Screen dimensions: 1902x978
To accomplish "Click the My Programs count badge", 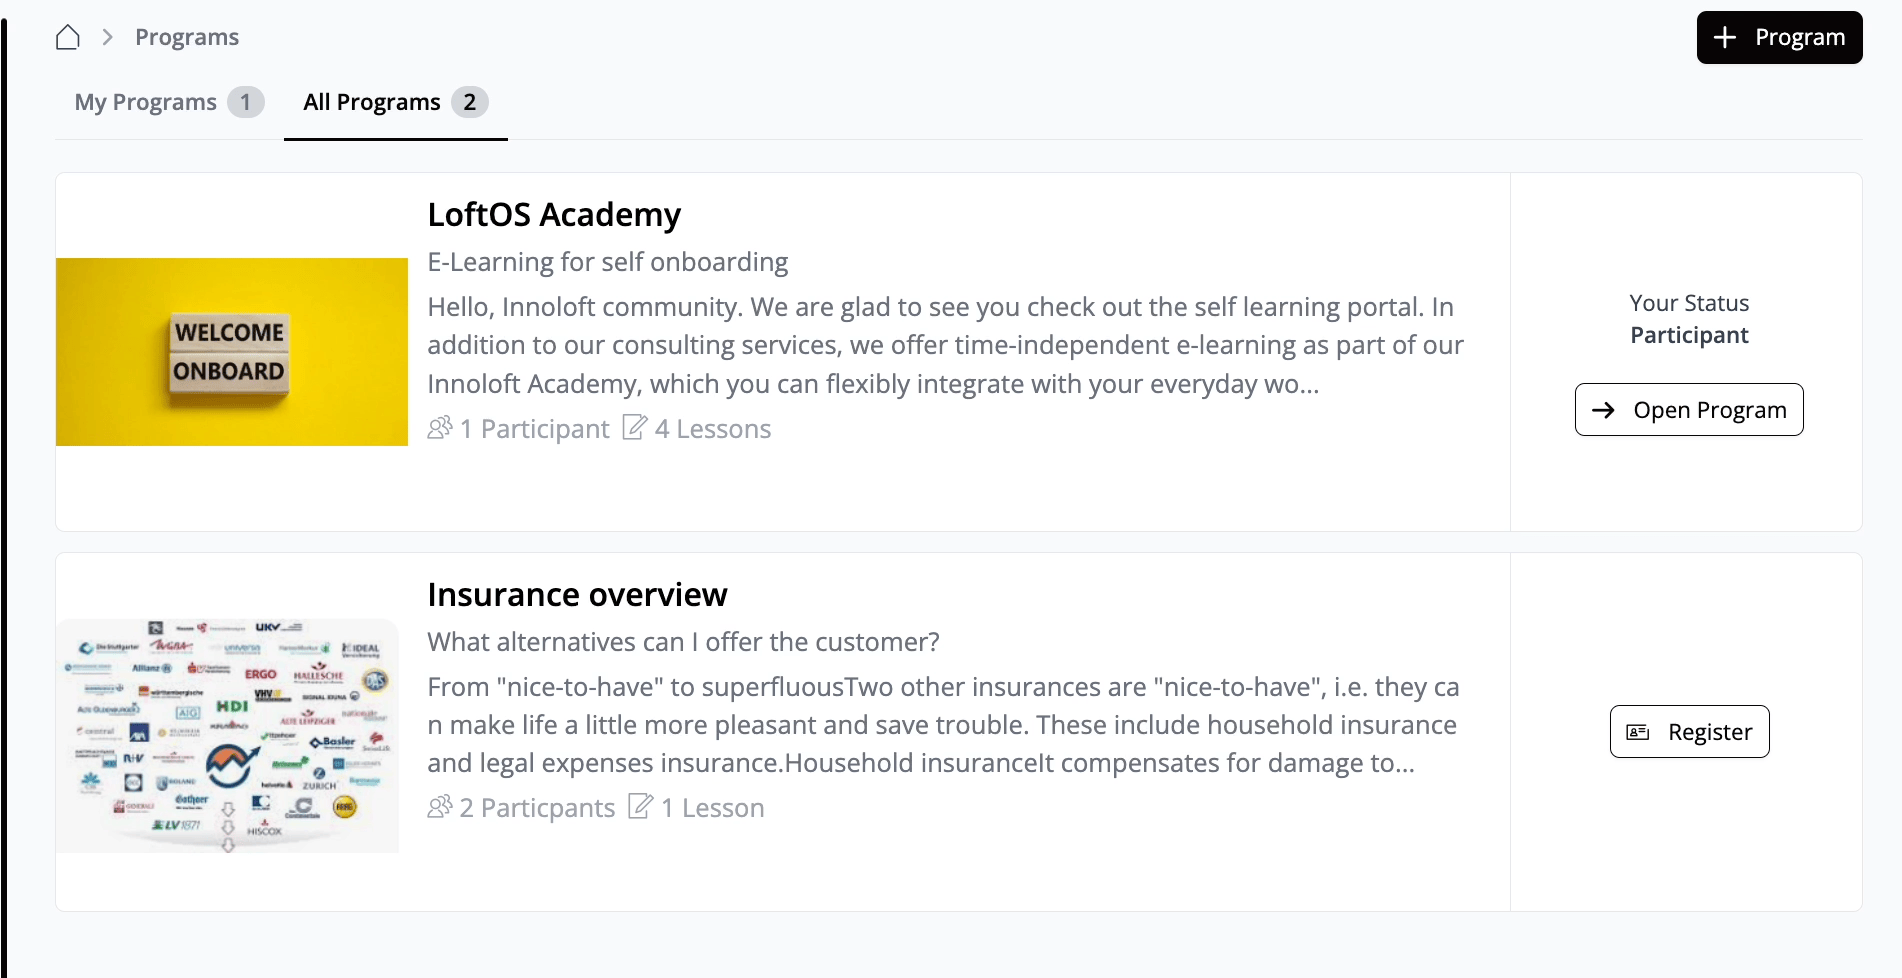I will 245,102.
